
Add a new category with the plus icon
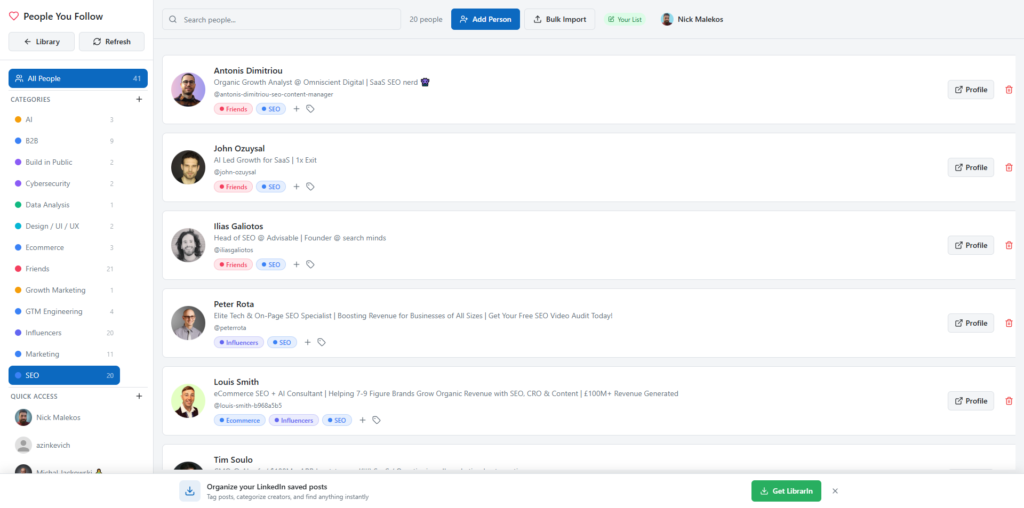pyautogui.click(x=139, y=100)
